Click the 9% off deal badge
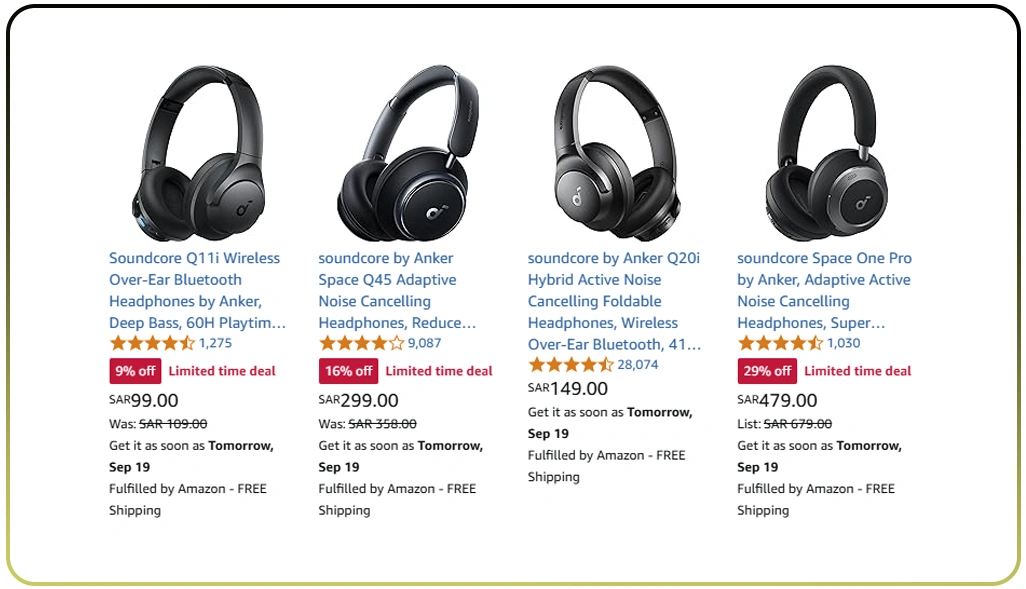 (x=135, y=371)
